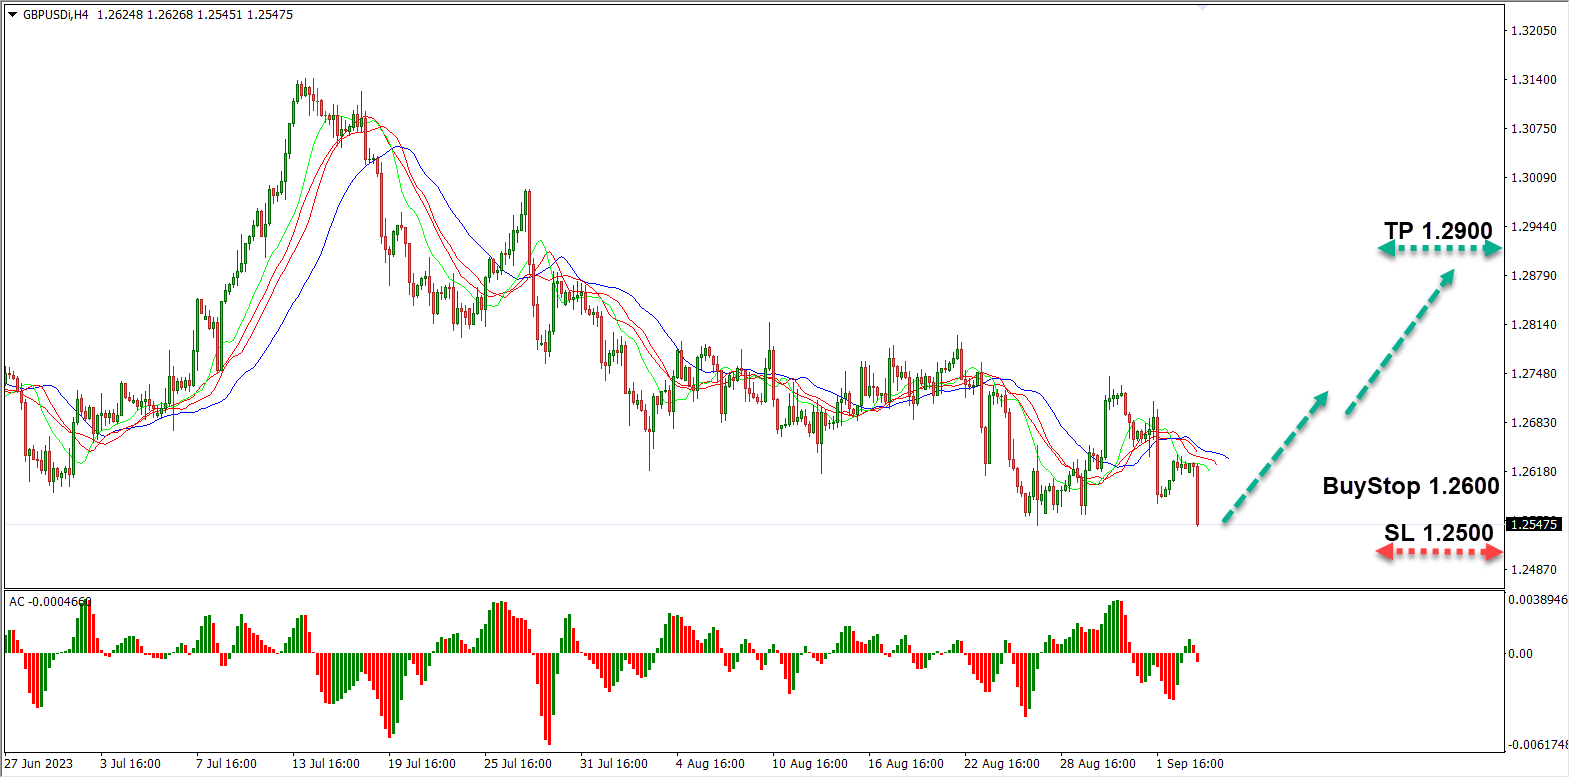The height and width of the screenshot is (778, 1570).
Task: Click the 1.32050 price scale value
Action: click(x=1533, y=31)
